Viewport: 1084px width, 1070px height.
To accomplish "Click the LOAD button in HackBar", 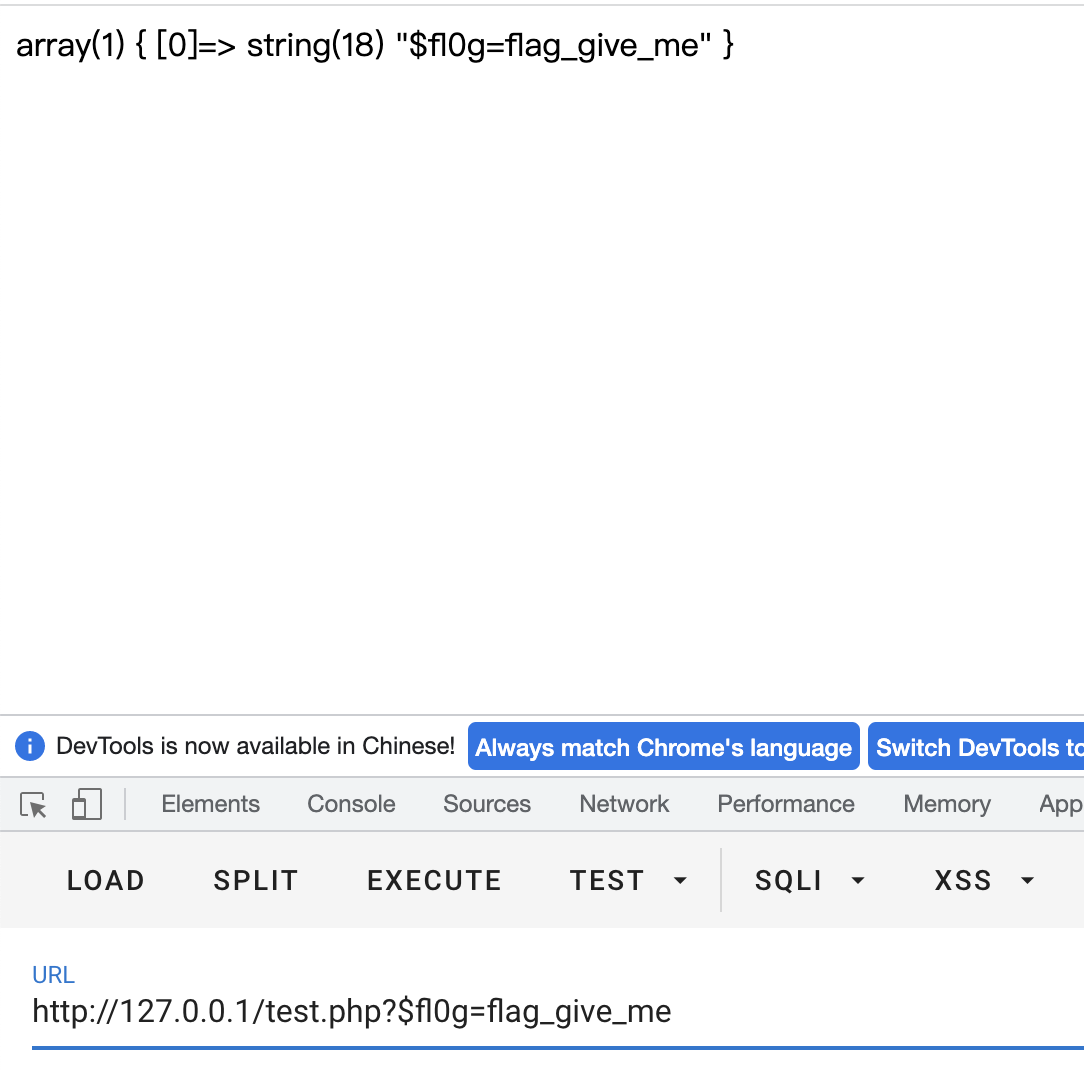I will click(x=105, y=881).
